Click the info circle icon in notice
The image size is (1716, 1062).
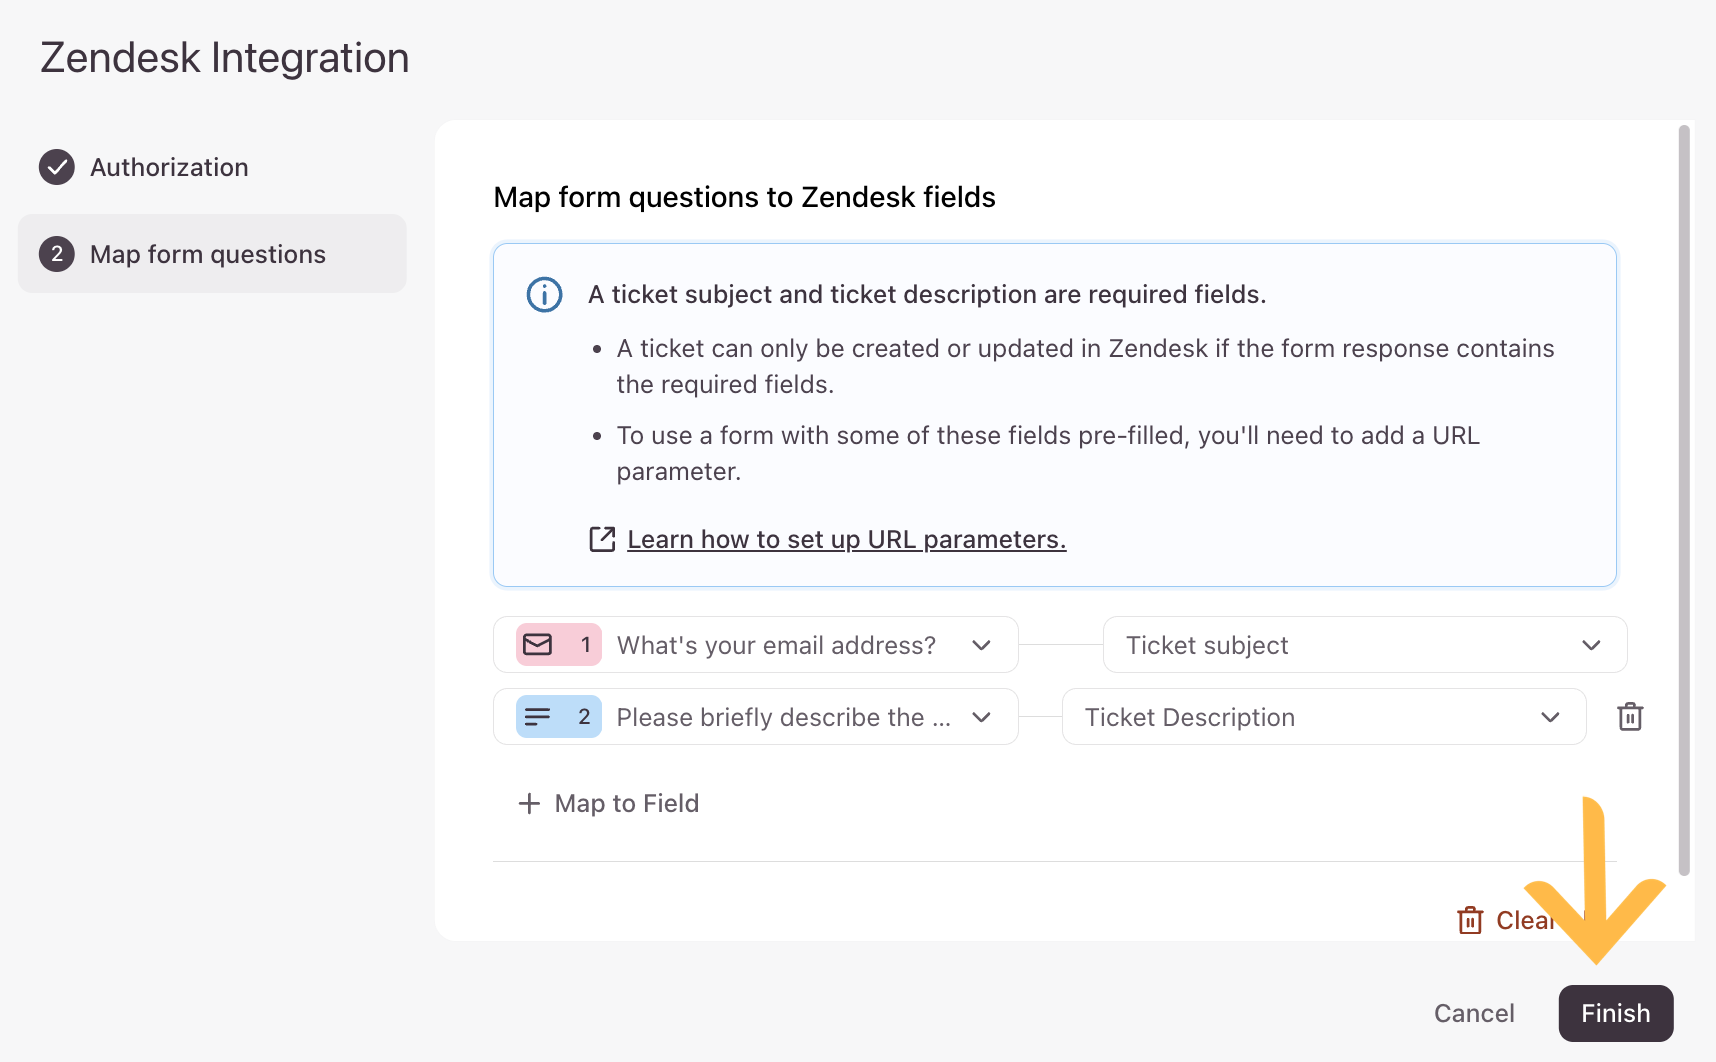click(x=544, y=295)
